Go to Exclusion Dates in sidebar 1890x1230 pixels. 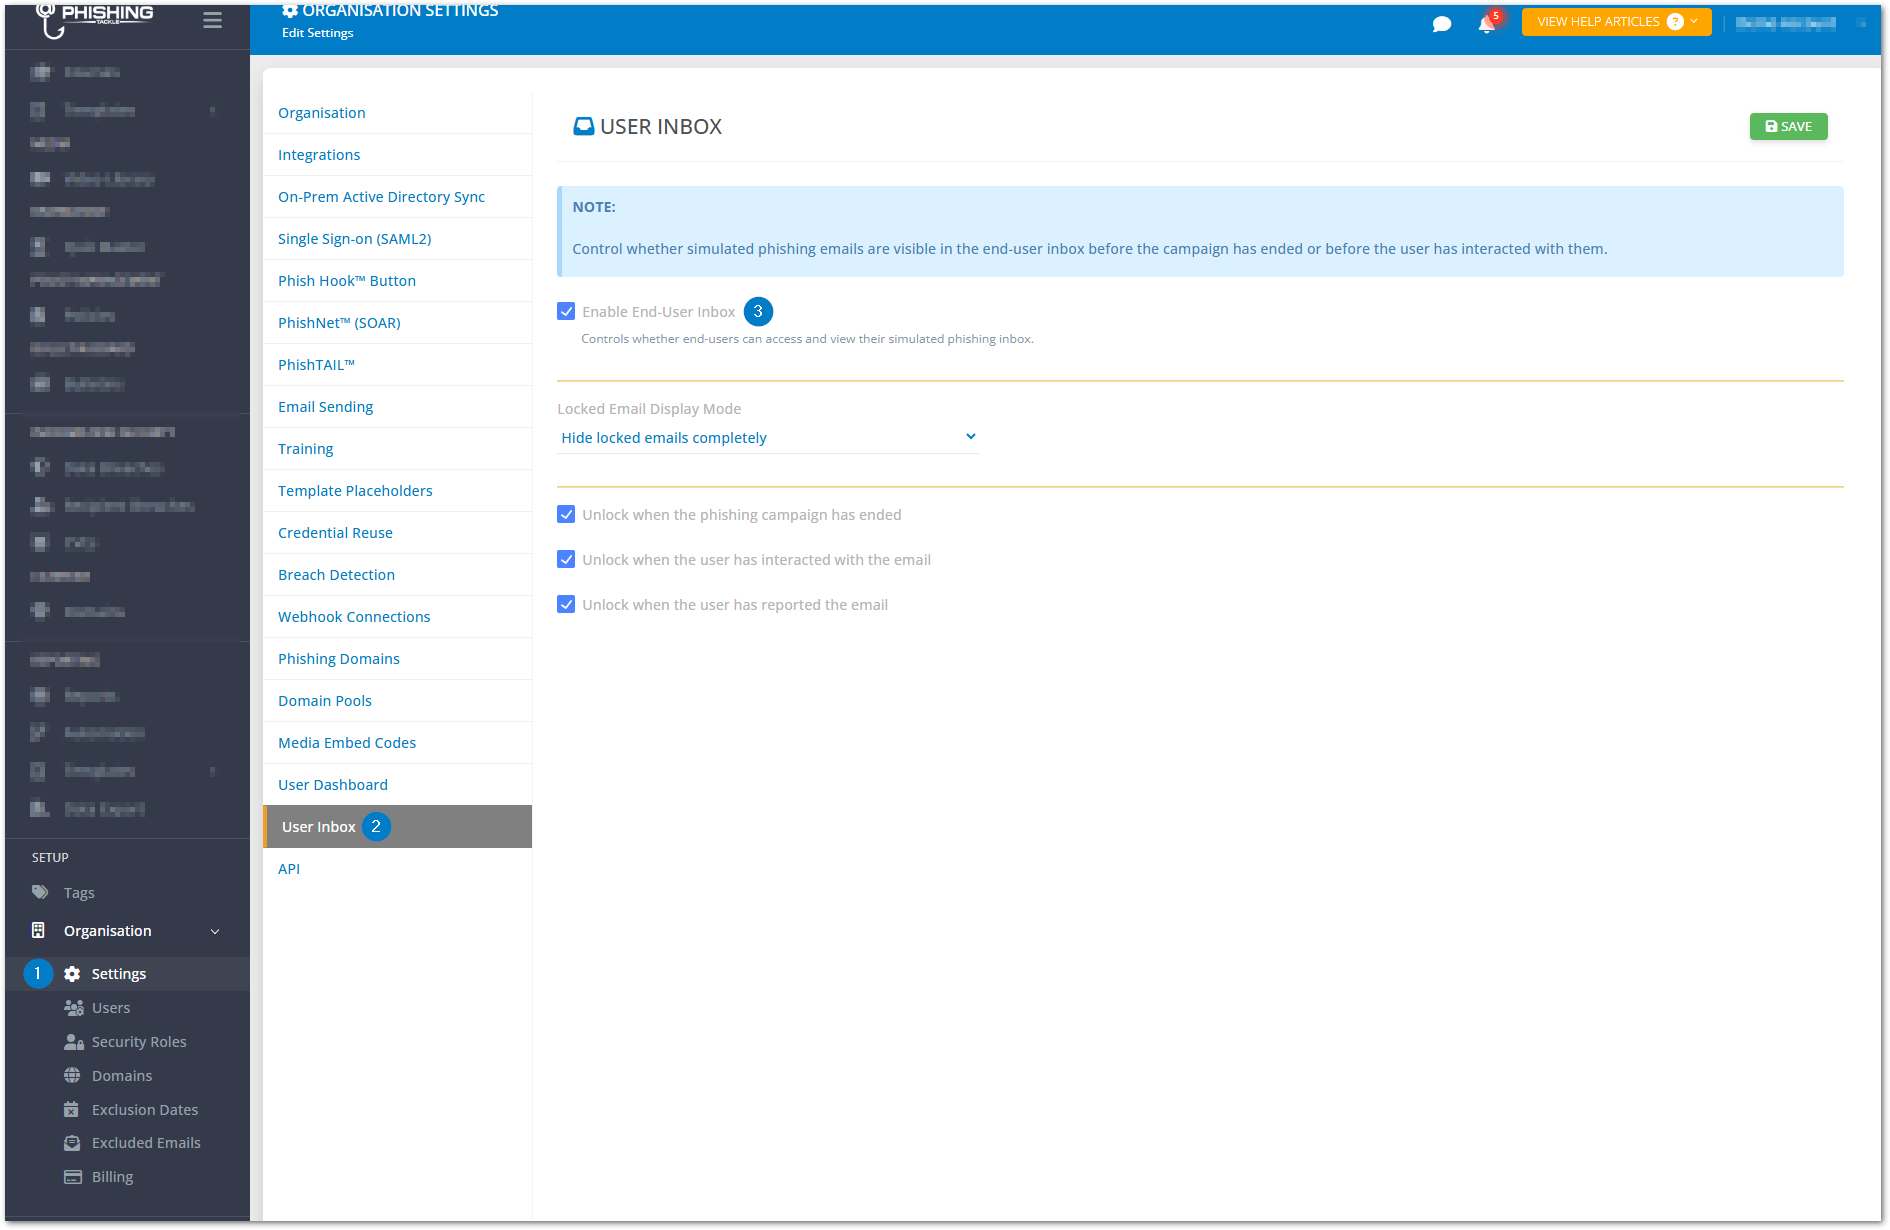[x=145, y=1109]
